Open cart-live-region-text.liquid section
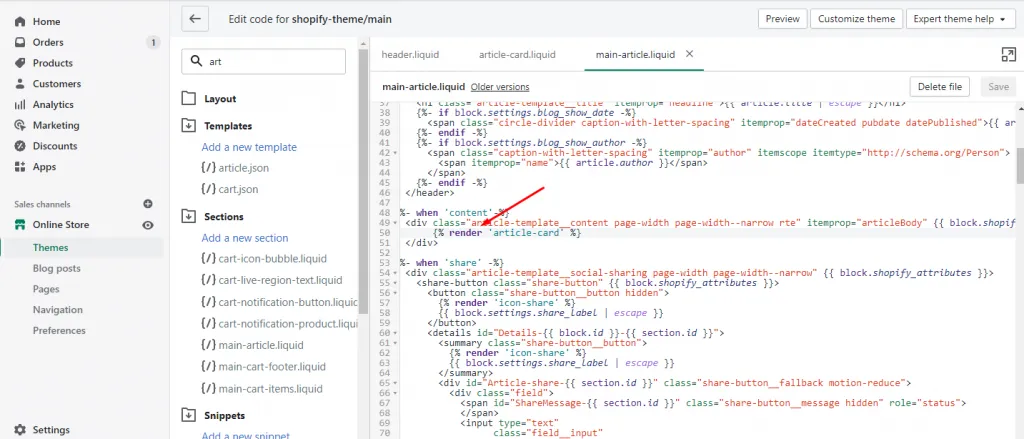This screenshot has width=1024, height=439. [272, 280]
